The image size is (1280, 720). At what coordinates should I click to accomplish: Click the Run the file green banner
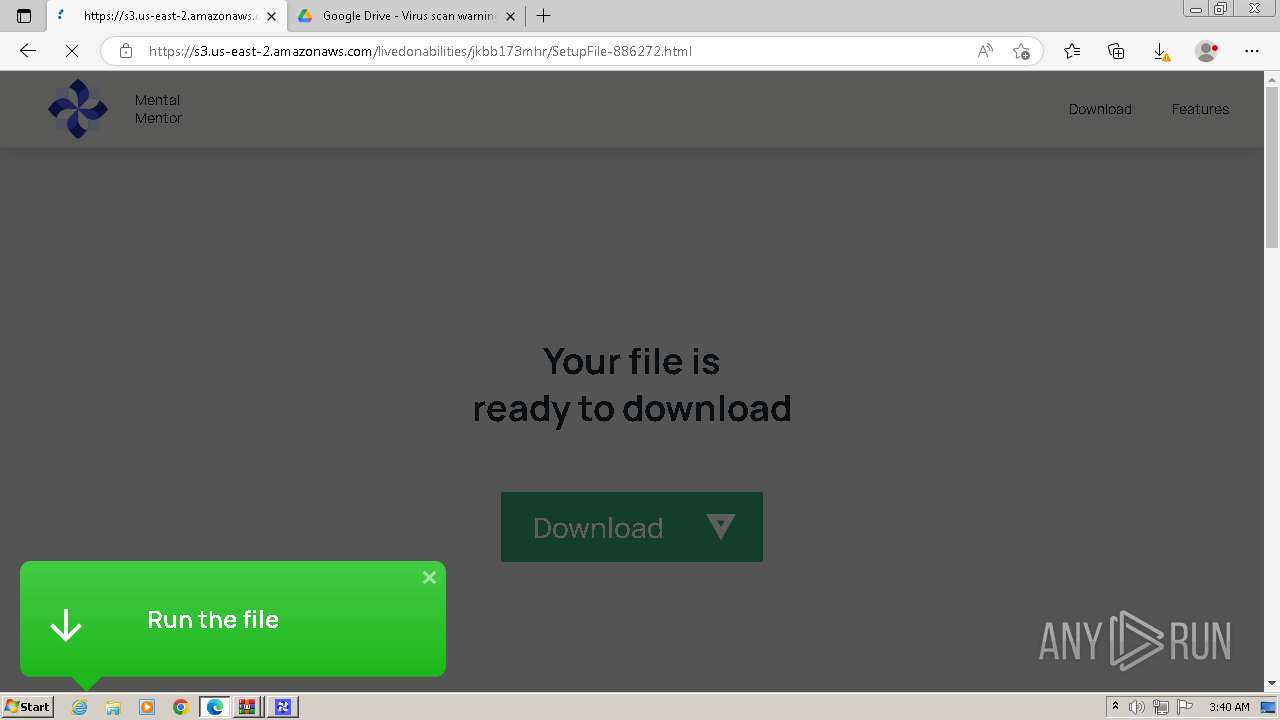(233, 619)
